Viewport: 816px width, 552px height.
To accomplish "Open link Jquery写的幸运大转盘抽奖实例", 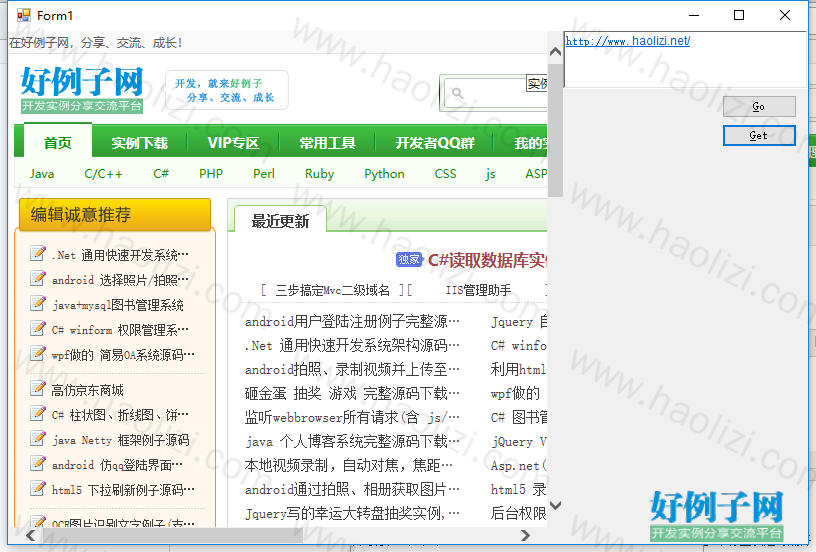I will (352, 514).
